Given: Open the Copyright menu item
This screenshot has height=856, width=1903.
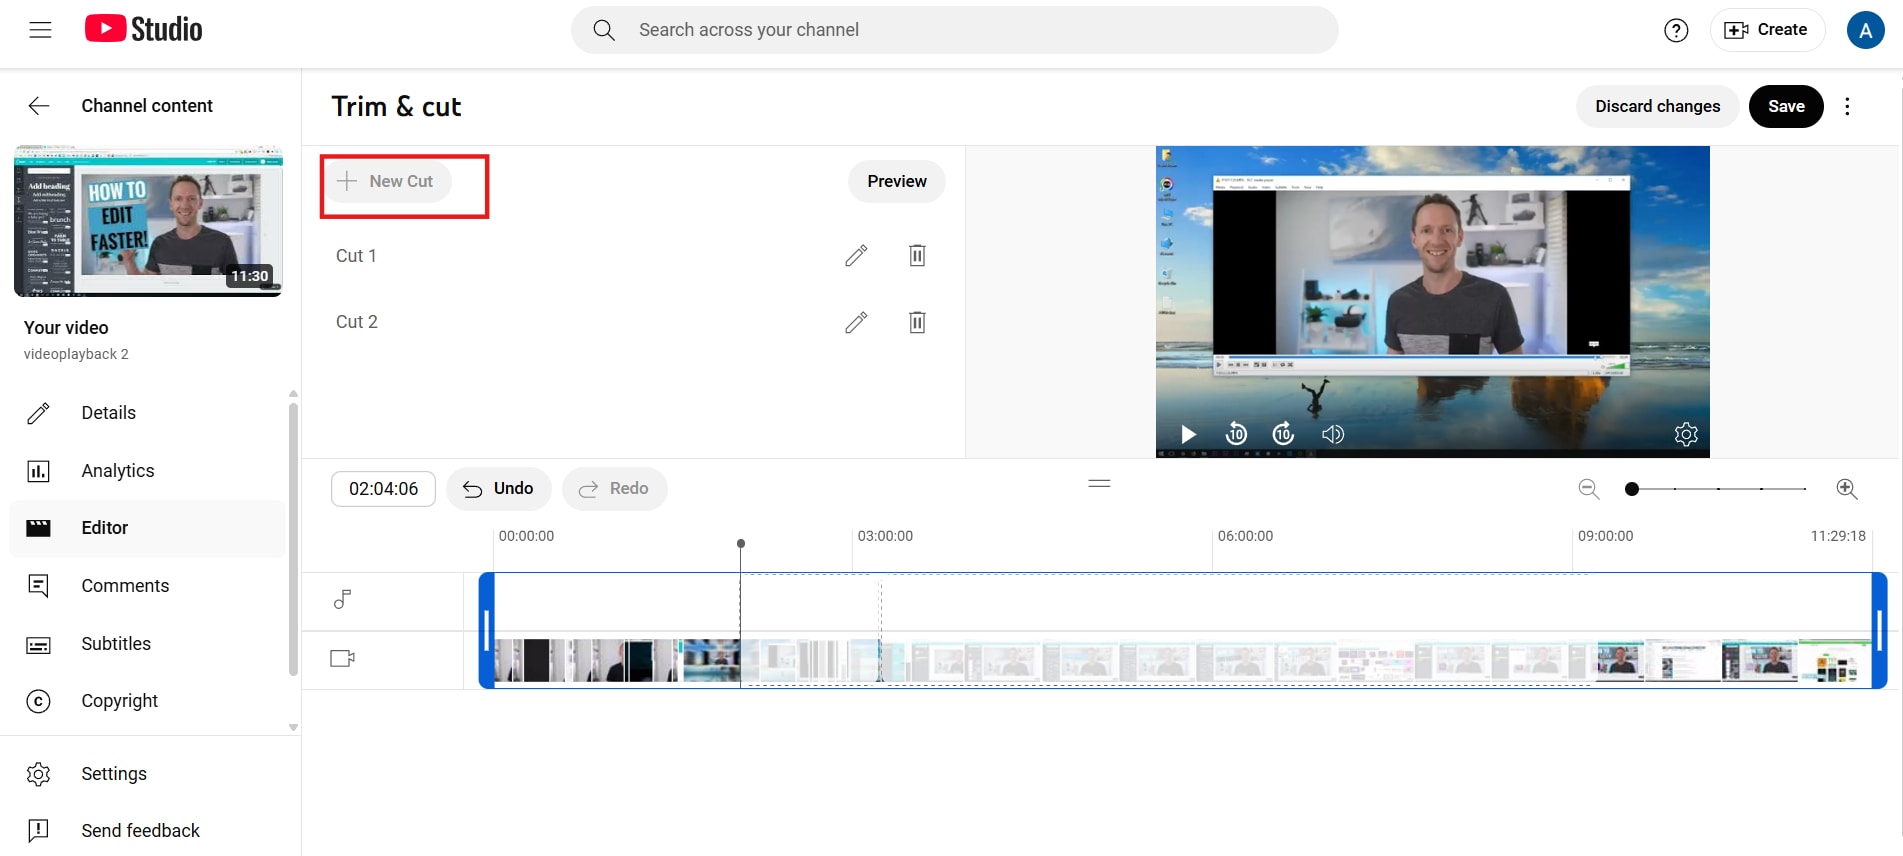Looking at the screenshot, I should click(148, 701).
